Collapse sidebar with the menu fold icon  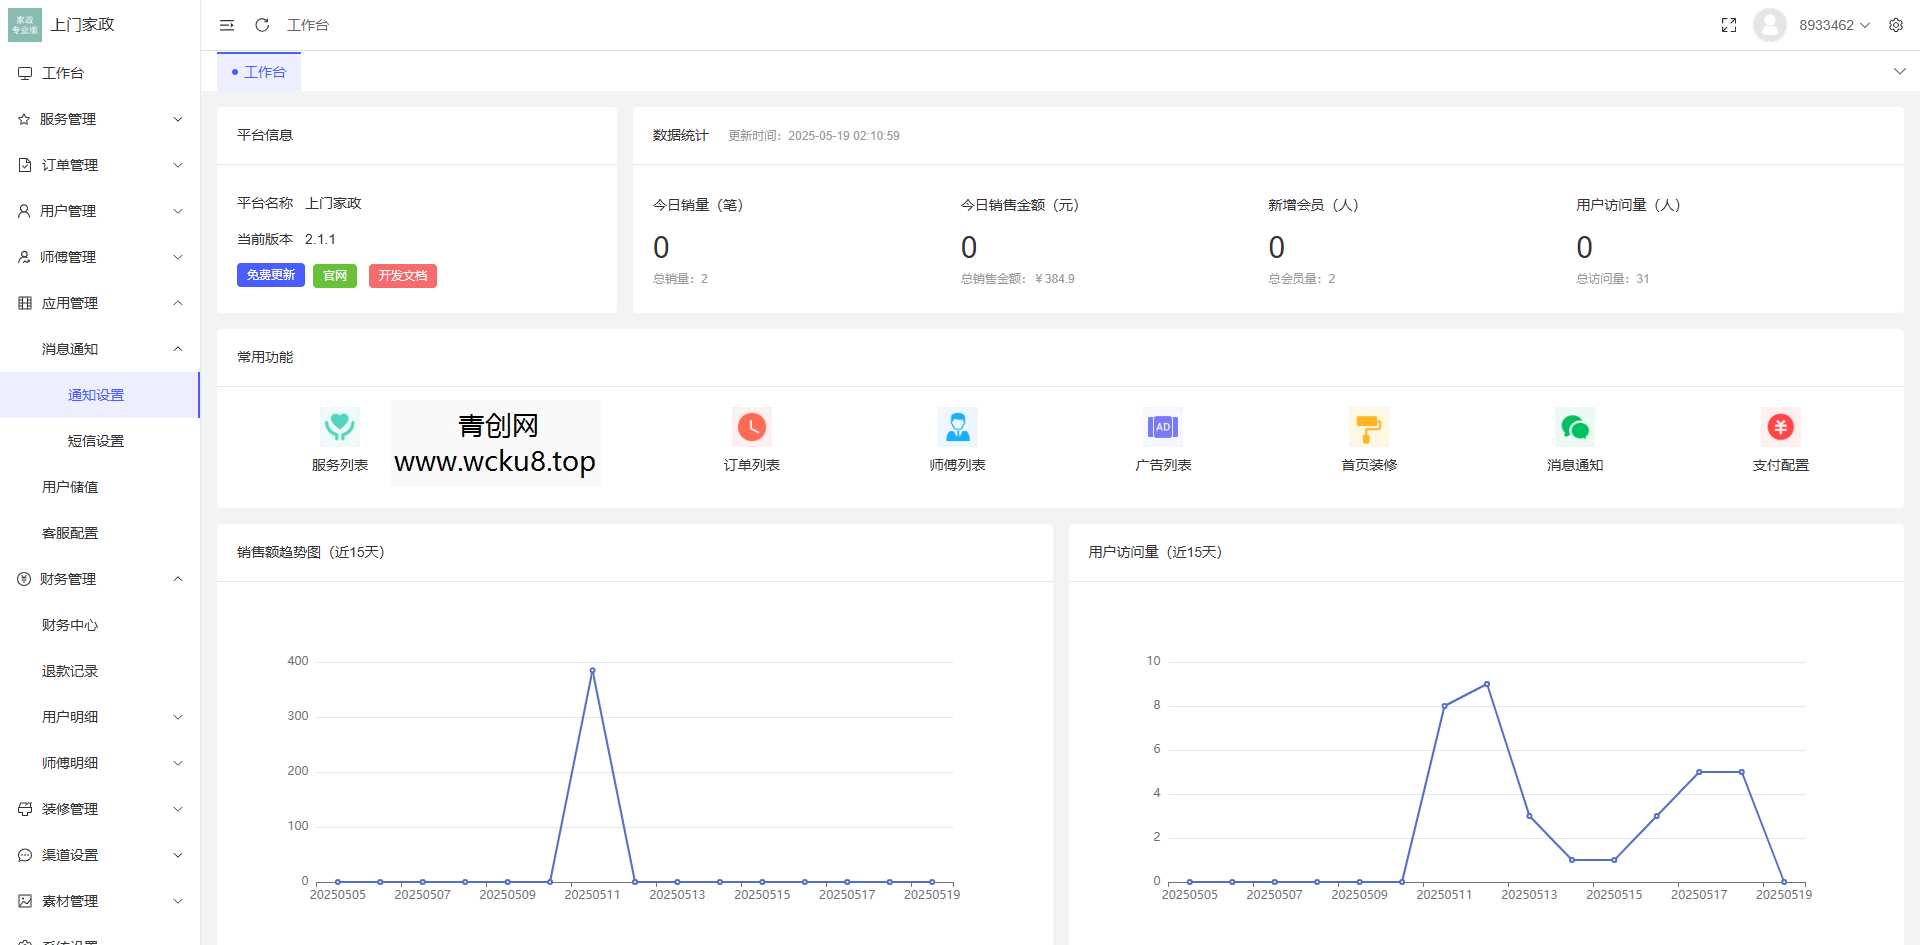click(227, 25)
